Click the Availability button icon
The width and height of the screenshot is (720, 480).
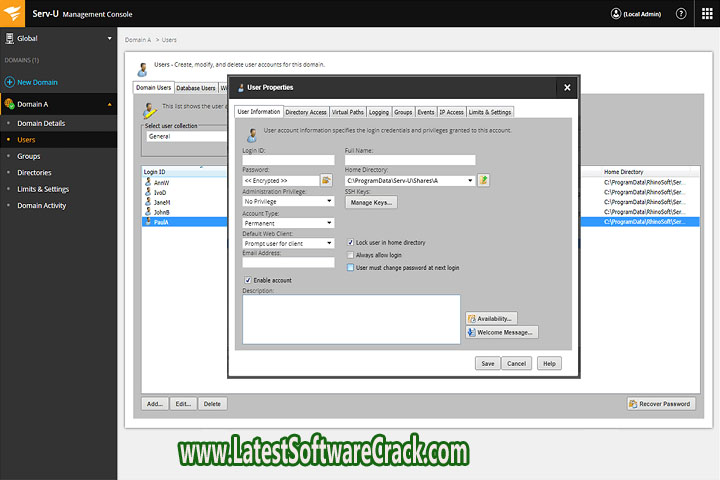tap(472, 318)
